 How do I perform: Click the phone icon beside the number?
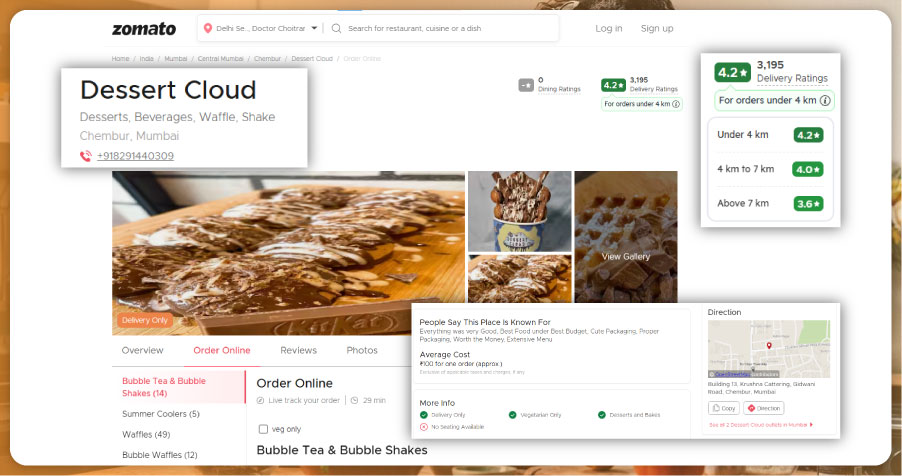point(86,156)
